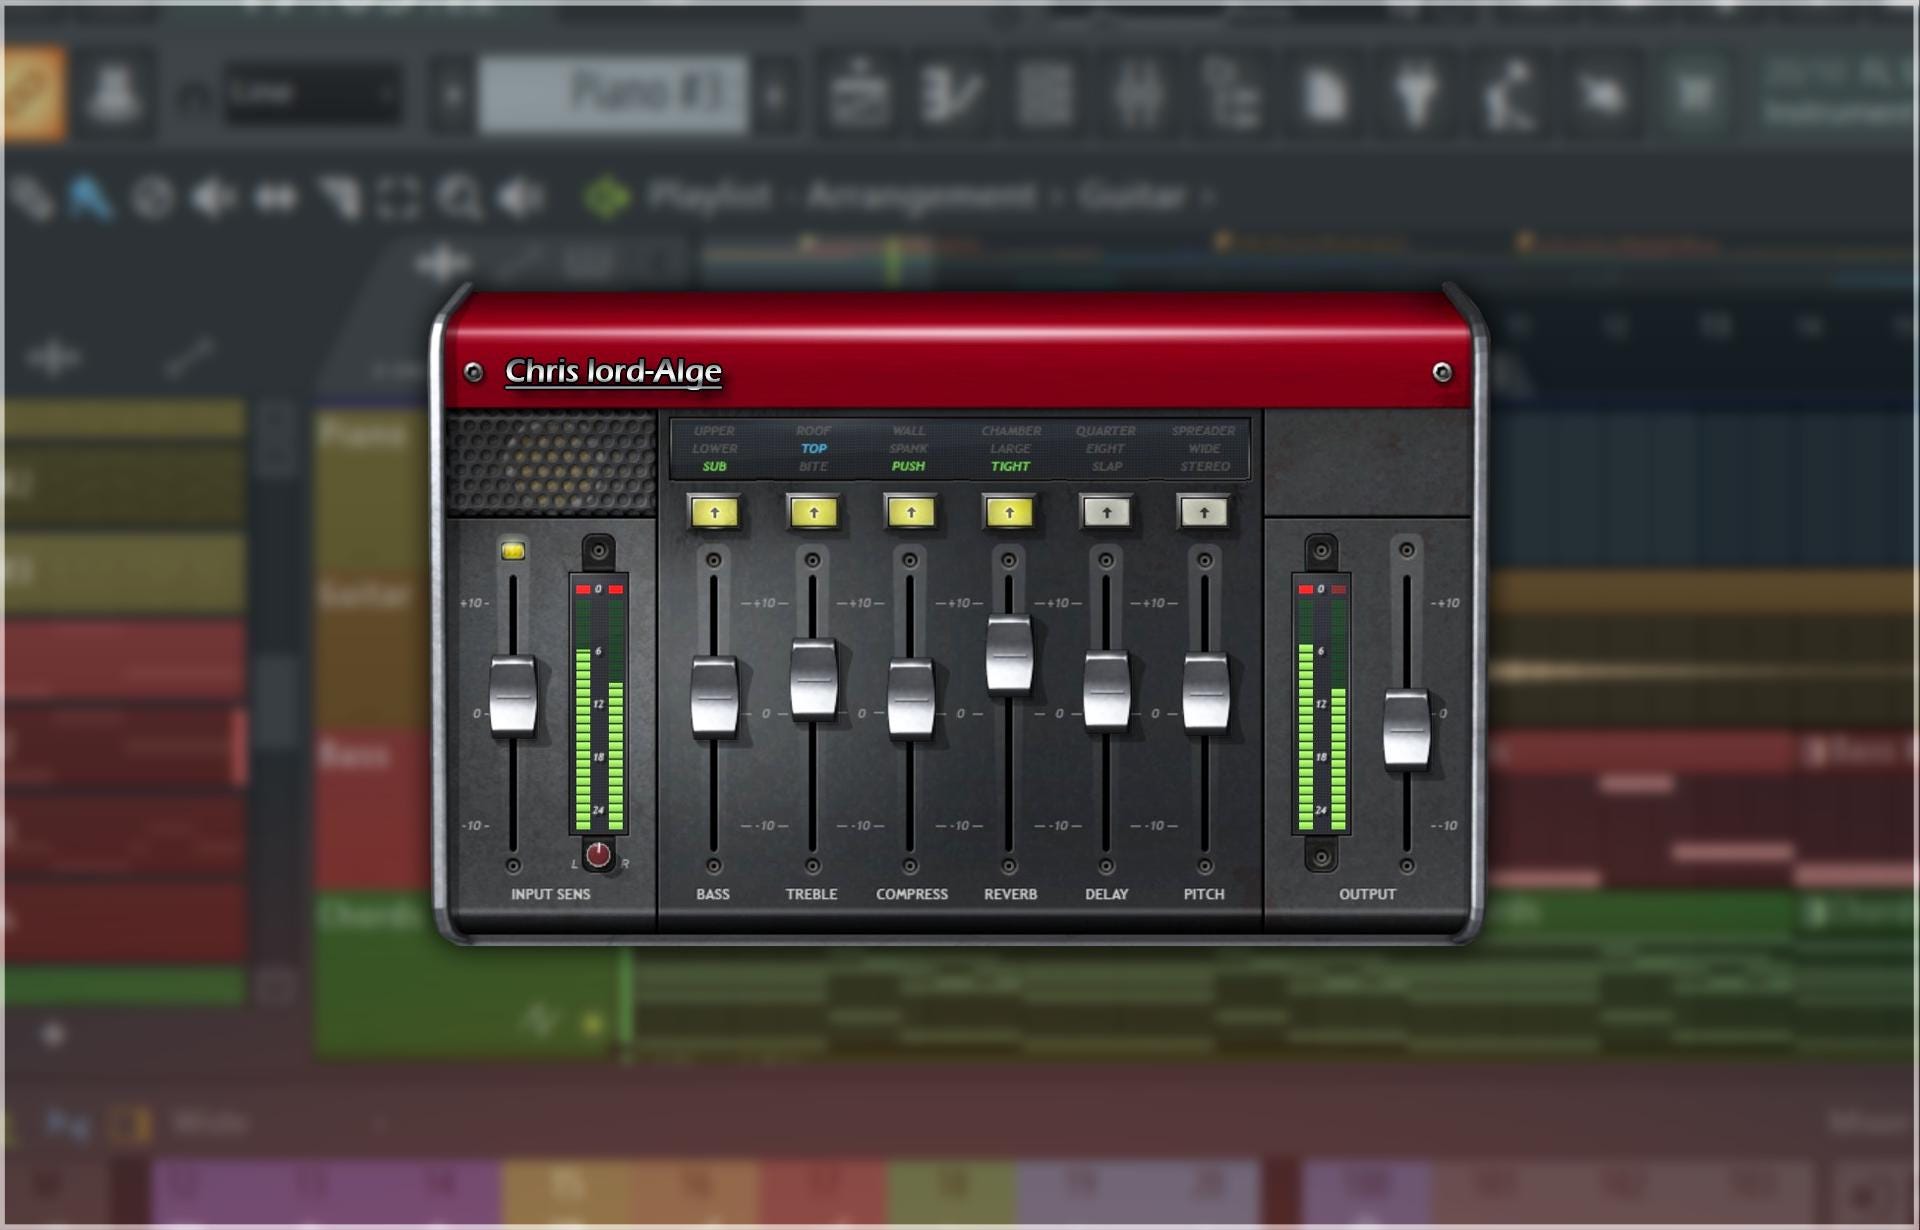
Task: Select the PUSH compress mode text
Action: [908, 466]
